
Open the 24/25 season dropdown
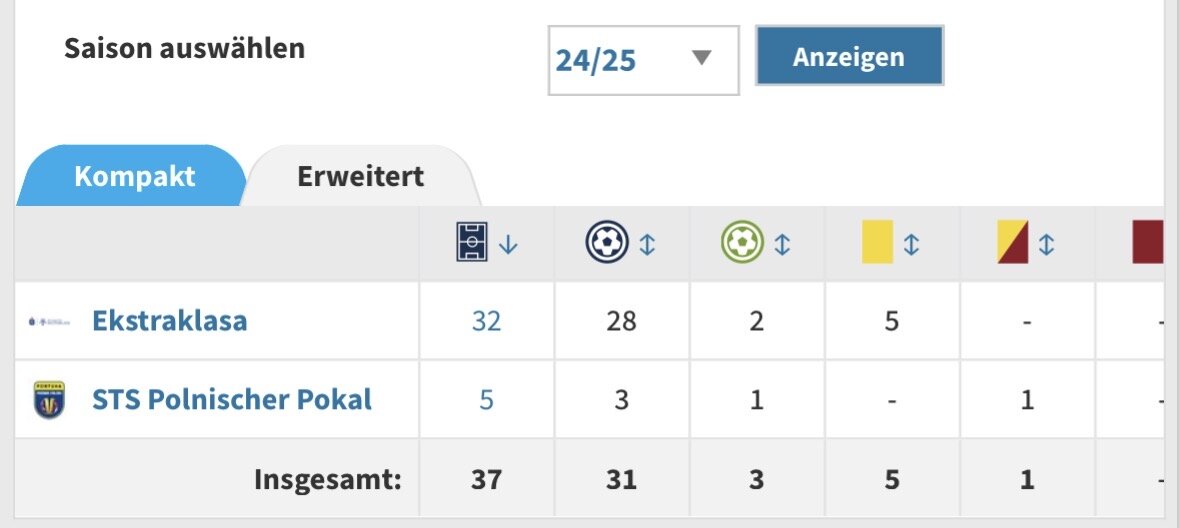pos(644,60)
